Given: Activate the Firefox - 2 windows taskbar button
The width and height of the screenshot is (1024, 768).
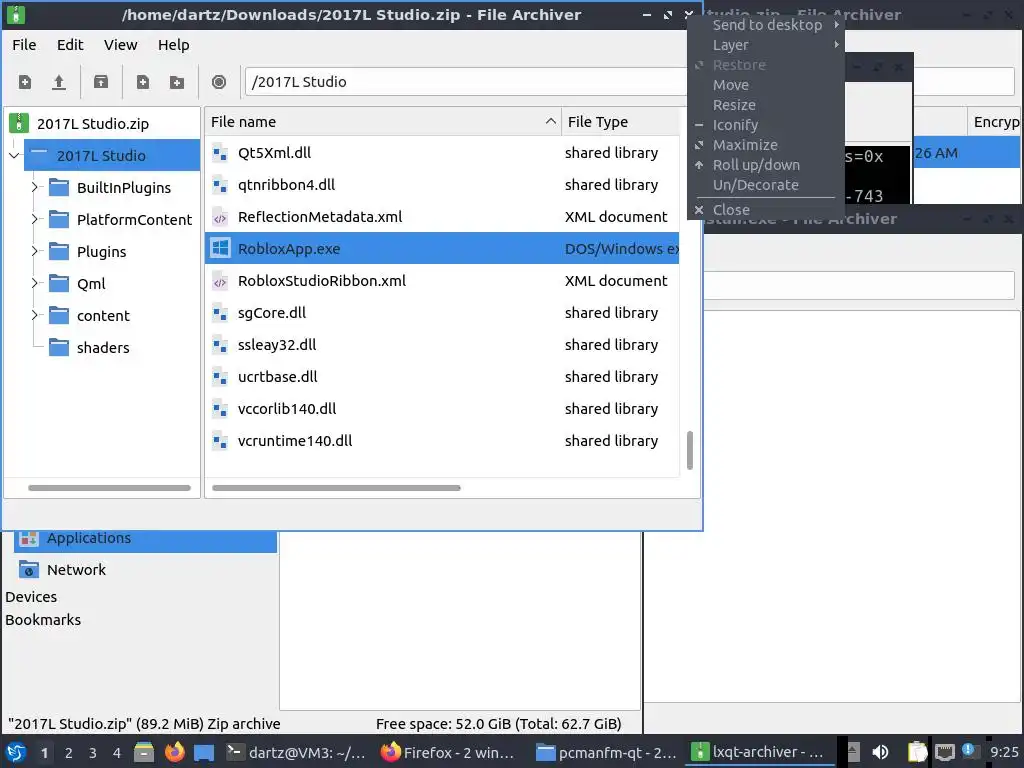Looking at the screenshot, I should tap(451, 752).
